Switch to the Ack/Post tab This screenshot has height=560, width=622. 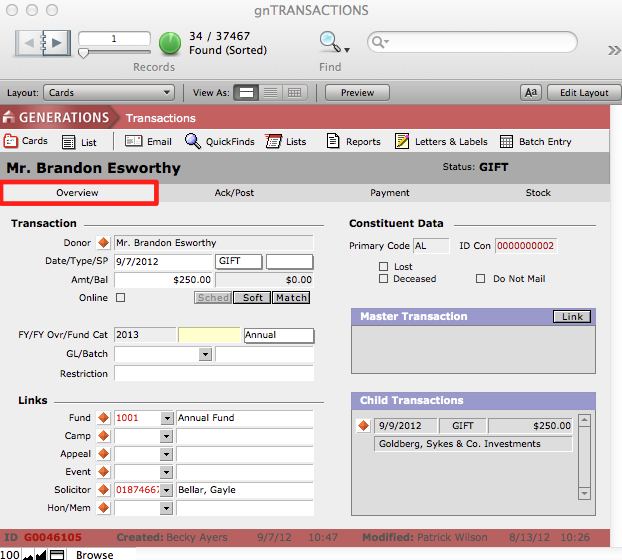(x=234, y=193)
